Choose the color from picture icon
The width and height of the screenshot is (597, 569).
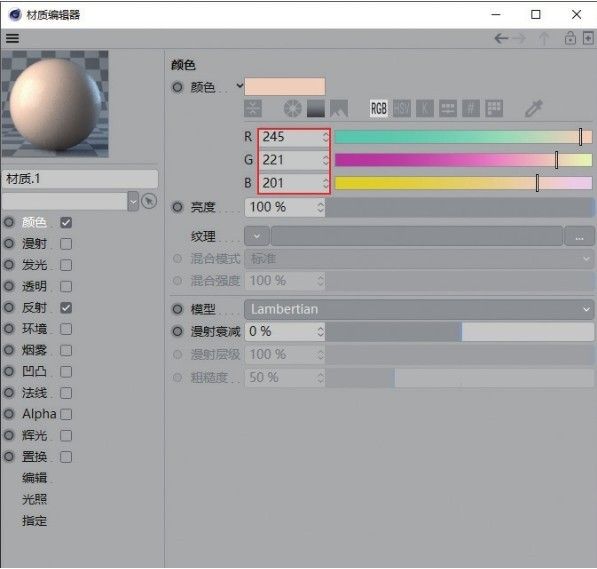click(x=339, y=109)
